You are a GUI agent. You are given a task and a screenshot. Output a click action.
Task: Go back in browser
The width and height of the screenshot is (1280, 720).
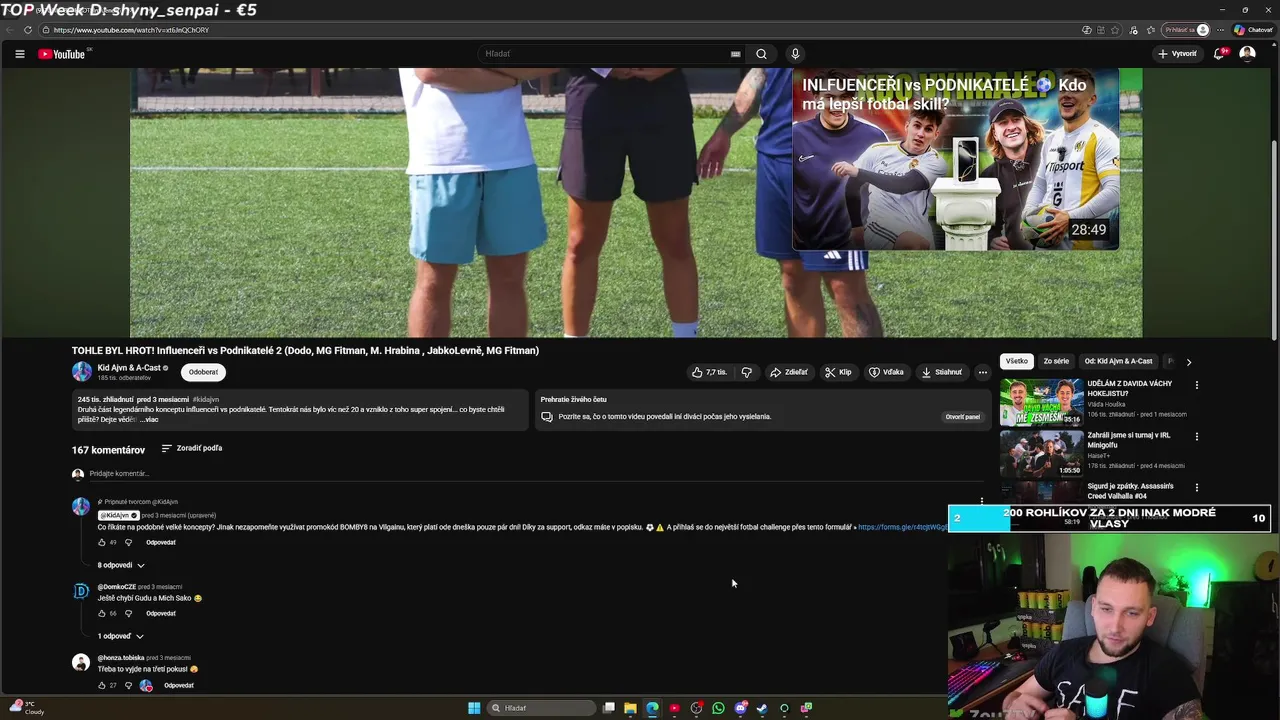10,30
